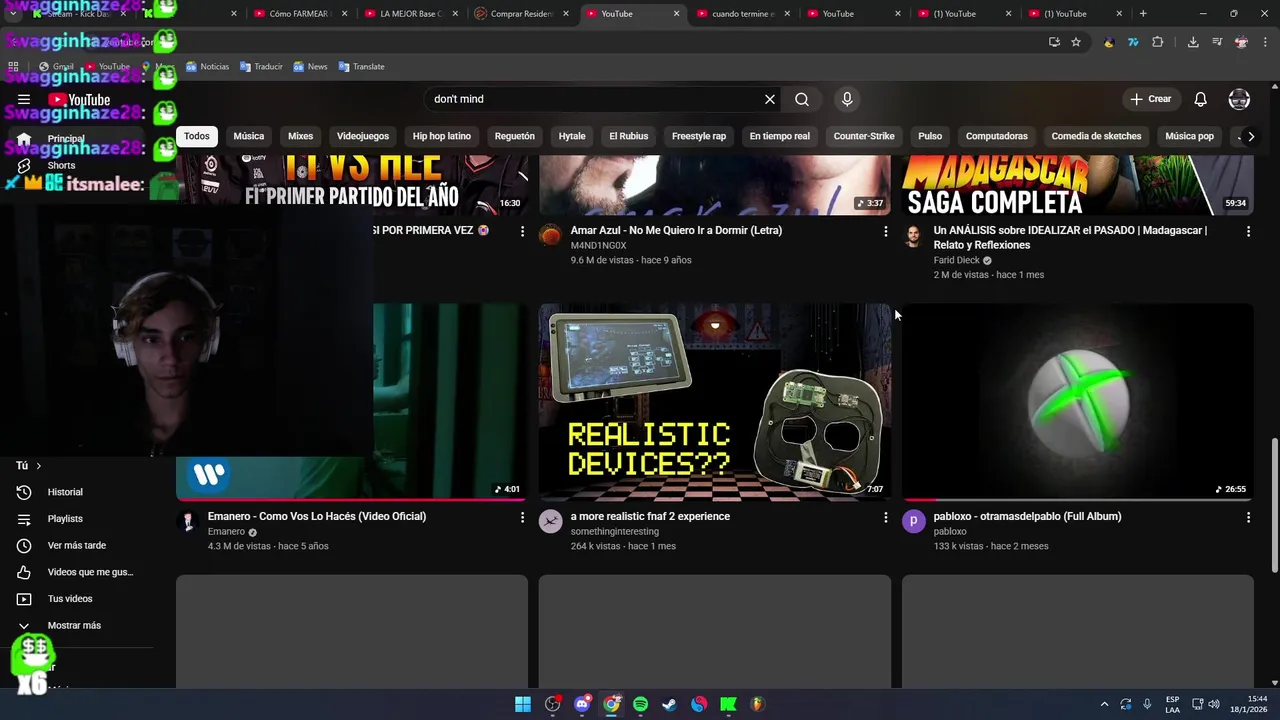Open options for Madagascar analysis video
Screen dimensions: 1280x720
1248,231
